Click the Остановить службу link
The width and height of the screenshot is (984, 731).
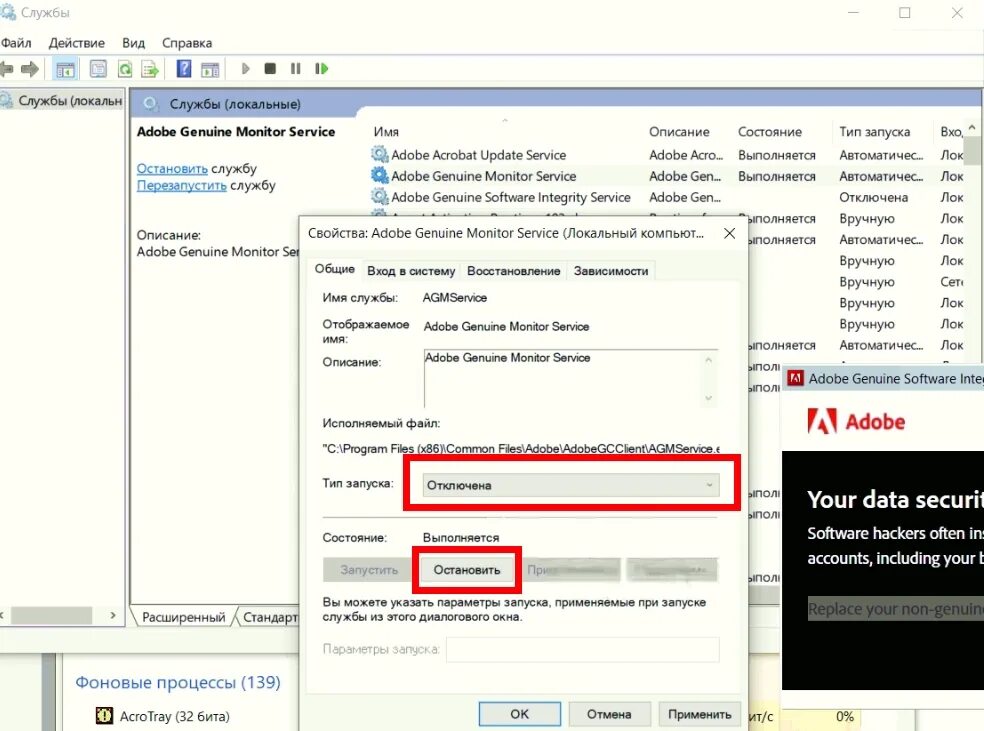coord(172,169)
